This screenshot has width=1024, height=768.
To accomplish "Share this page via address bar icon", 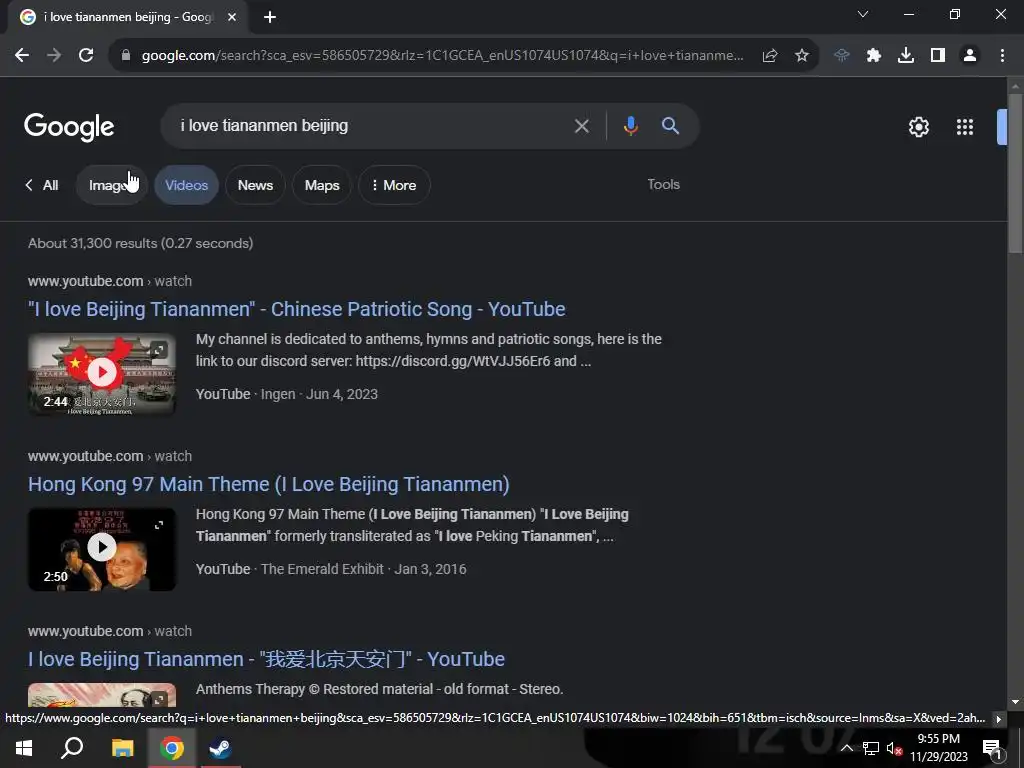I will click(x=770, y=56).
